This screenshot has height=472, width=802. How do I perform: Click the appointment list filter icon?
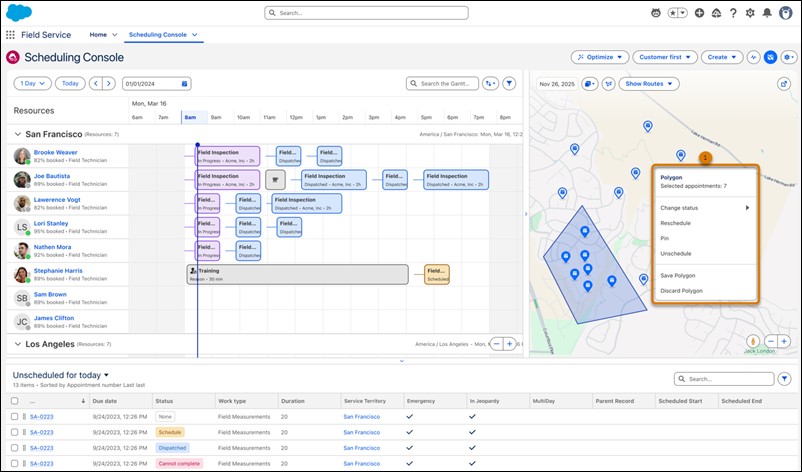(x=784, y=379)
